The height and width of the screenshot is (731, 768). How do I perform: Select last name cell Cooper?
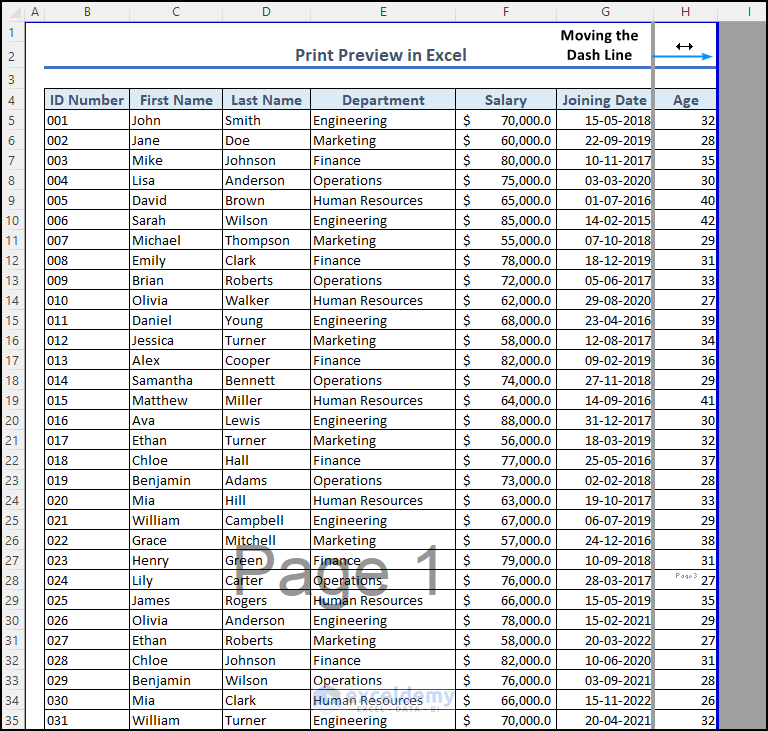pos(266,361)
